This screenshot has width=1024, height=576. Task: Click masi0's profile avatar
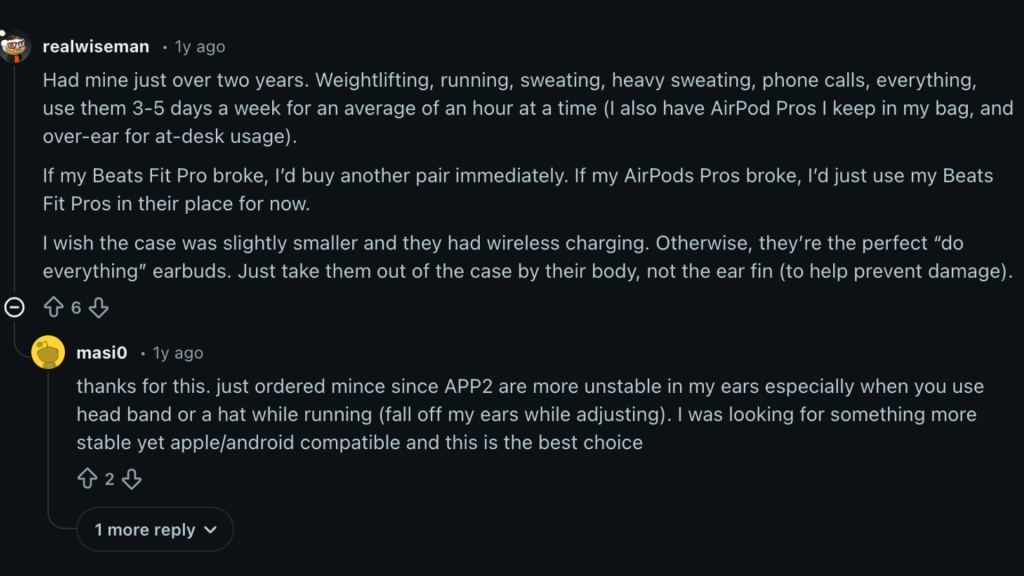pyautogui.click(x=48, y=352)
